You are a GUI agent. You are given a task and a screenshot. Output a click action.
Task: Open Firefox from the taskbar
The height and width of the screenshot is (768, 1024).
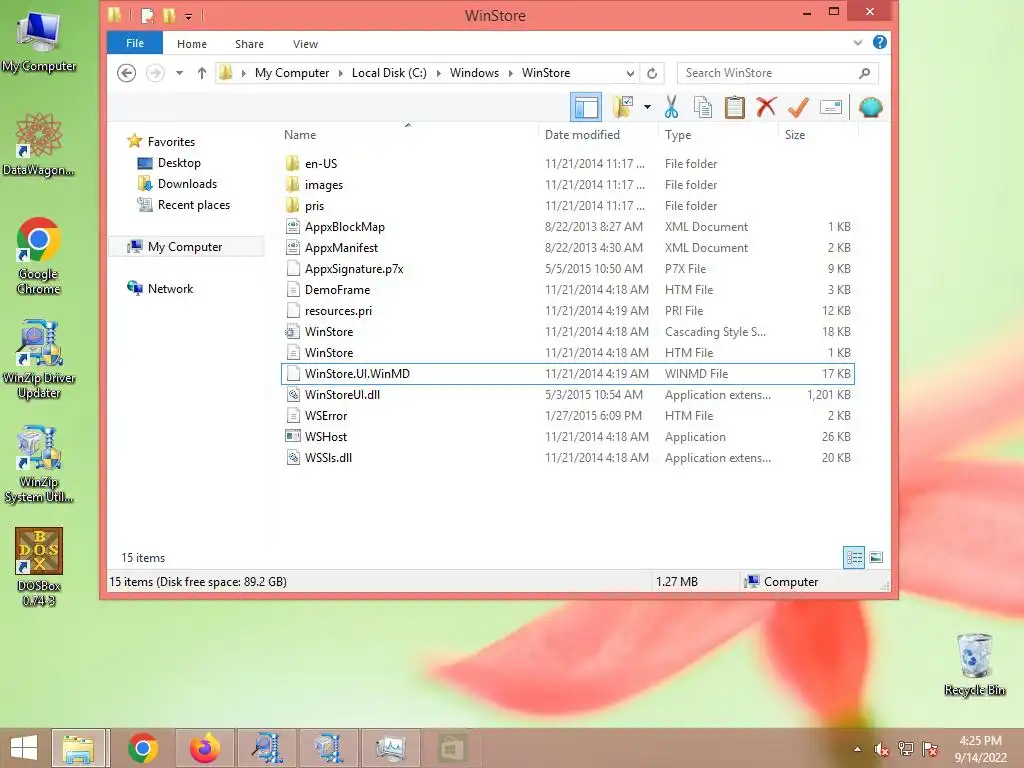point(204,748)
